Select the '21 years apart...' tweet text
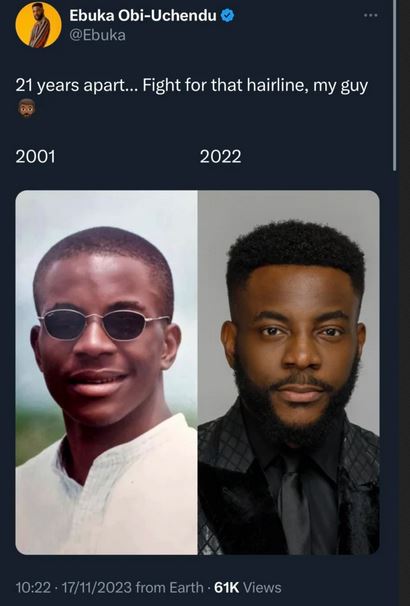The image size is (410, 606). coord(192,85)
